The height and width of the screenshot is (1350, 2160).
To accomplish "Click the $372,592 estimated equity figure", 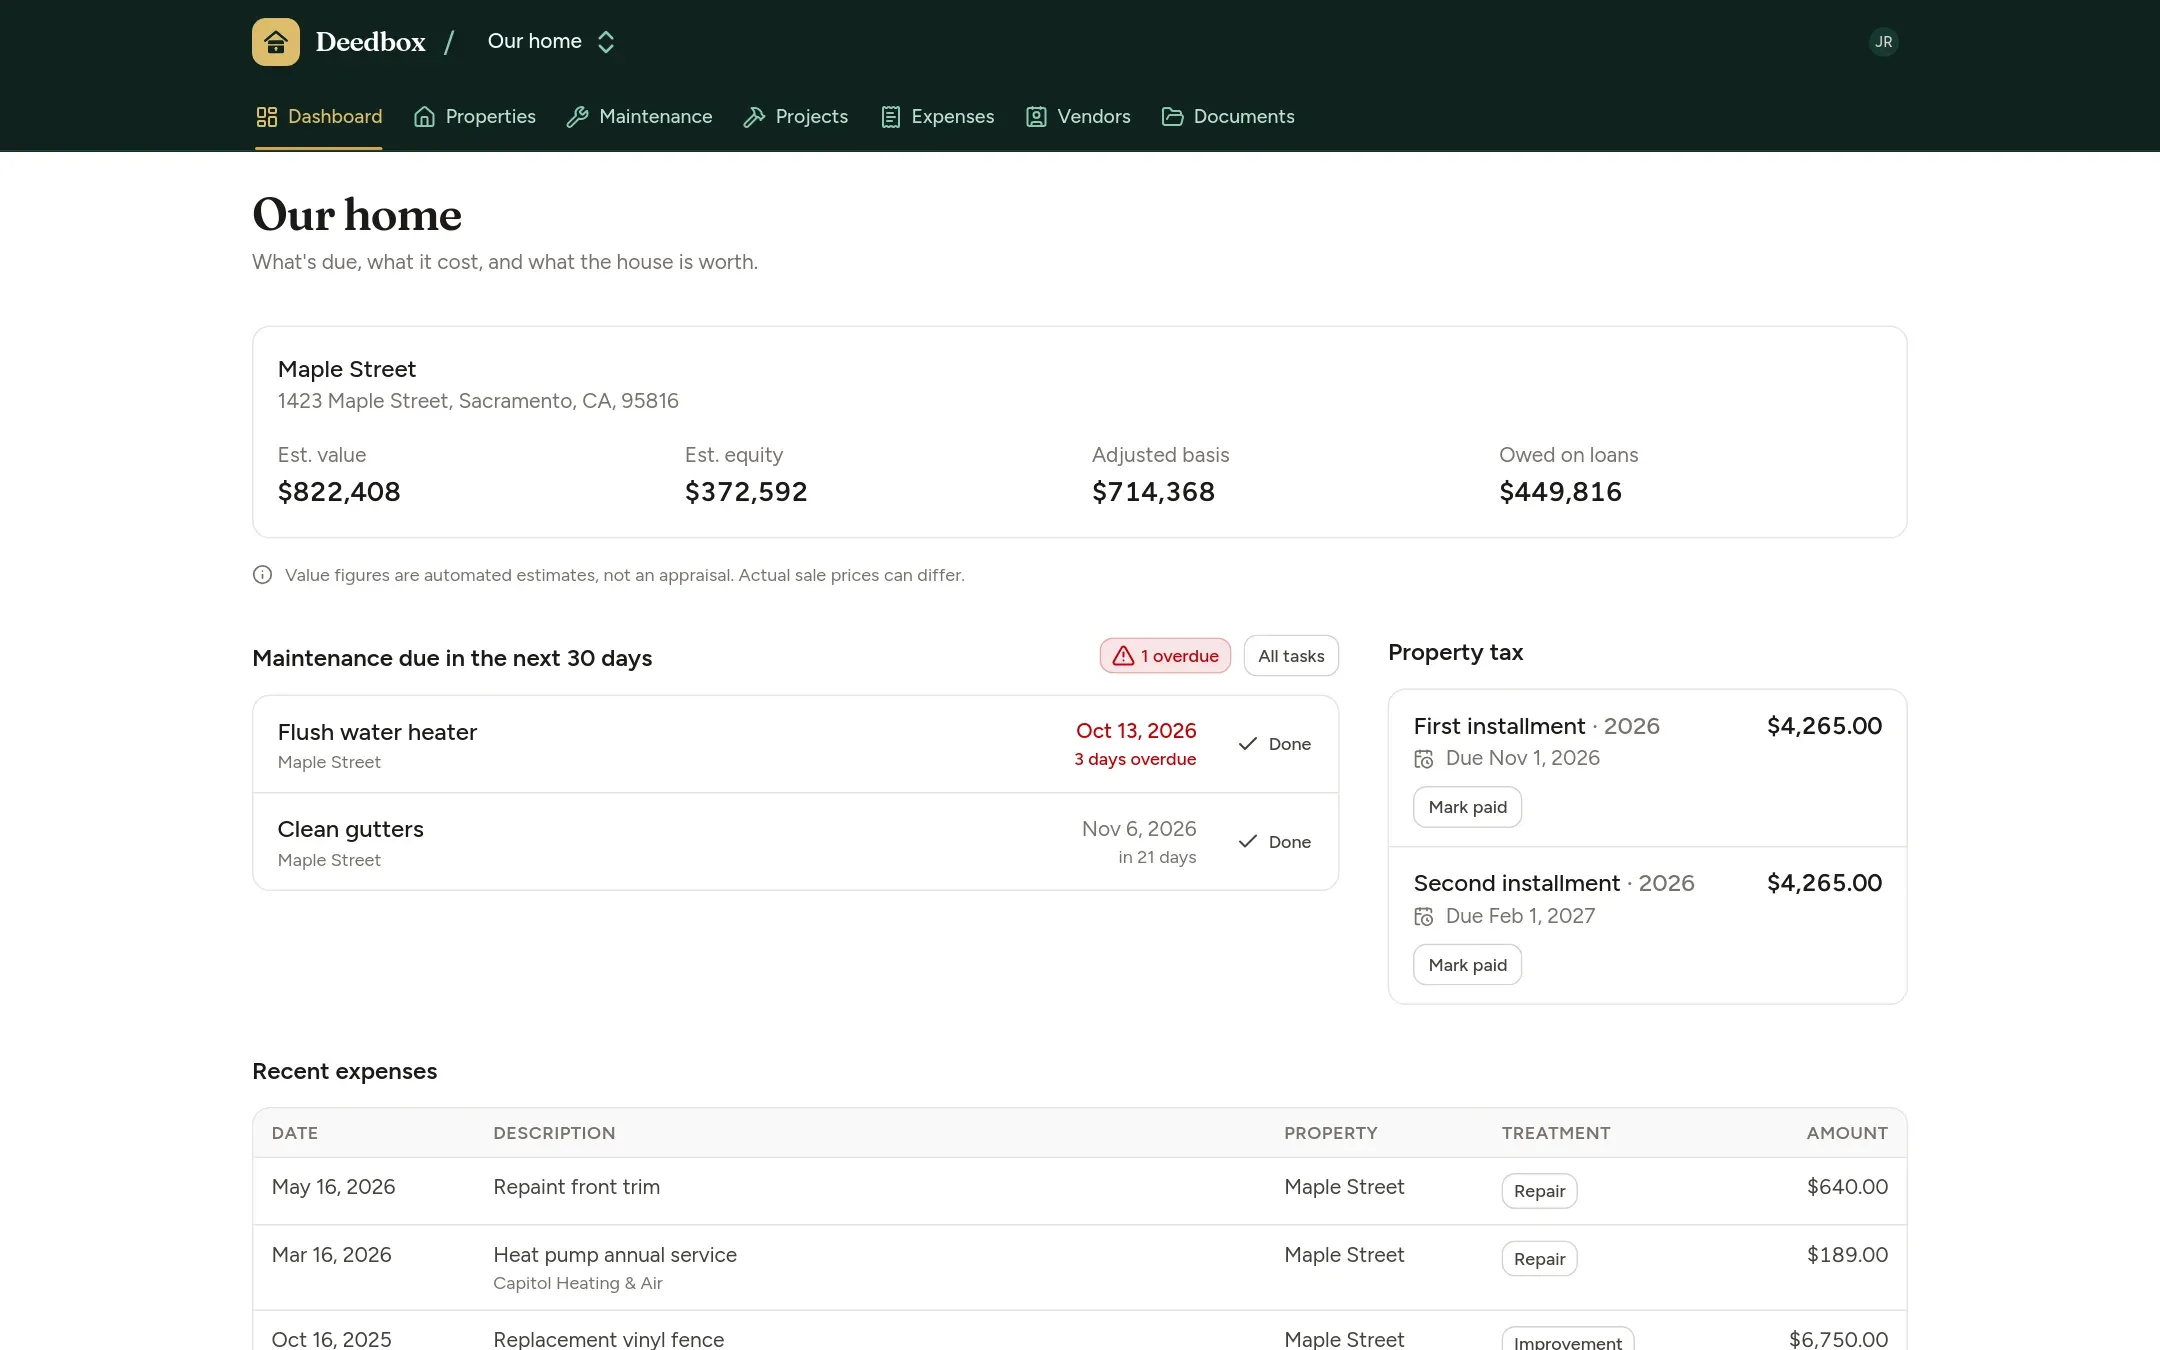I will click(746, 492).
